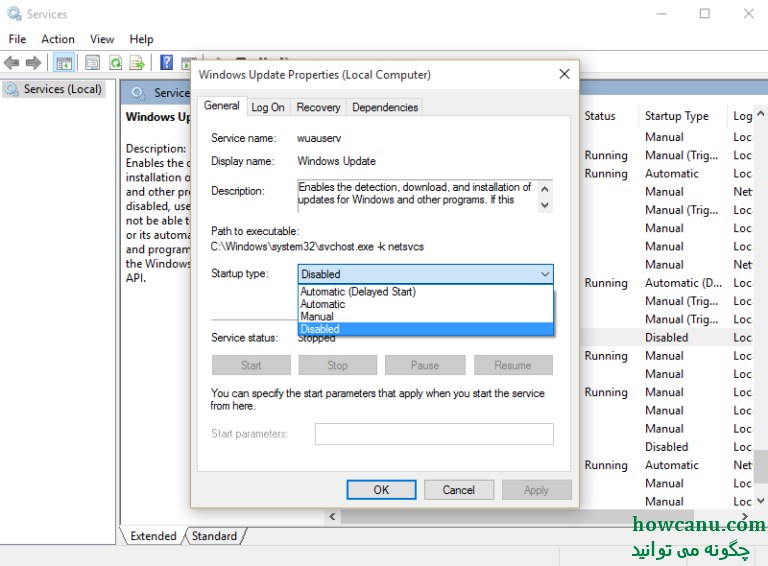Image resolution: width=768 pixels, height=566 pixels.
Task: Open the Action menu
Action: 58,39
